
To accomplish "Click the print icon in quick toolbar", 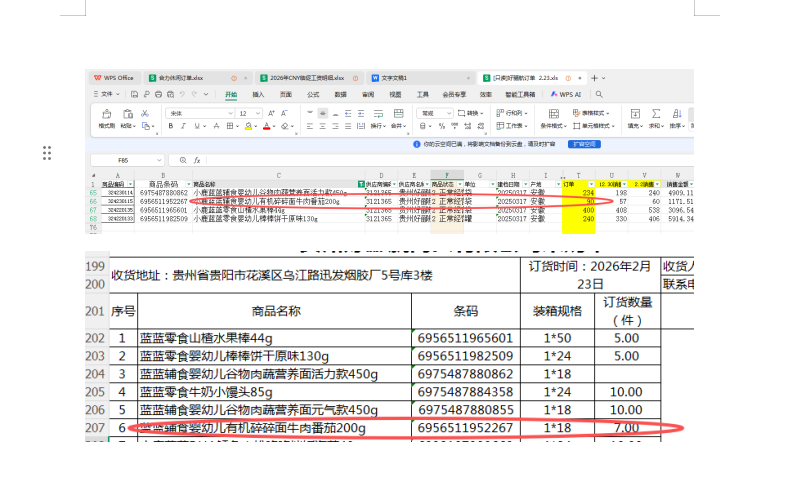I will pyautogui.click(x=160, y=94).
